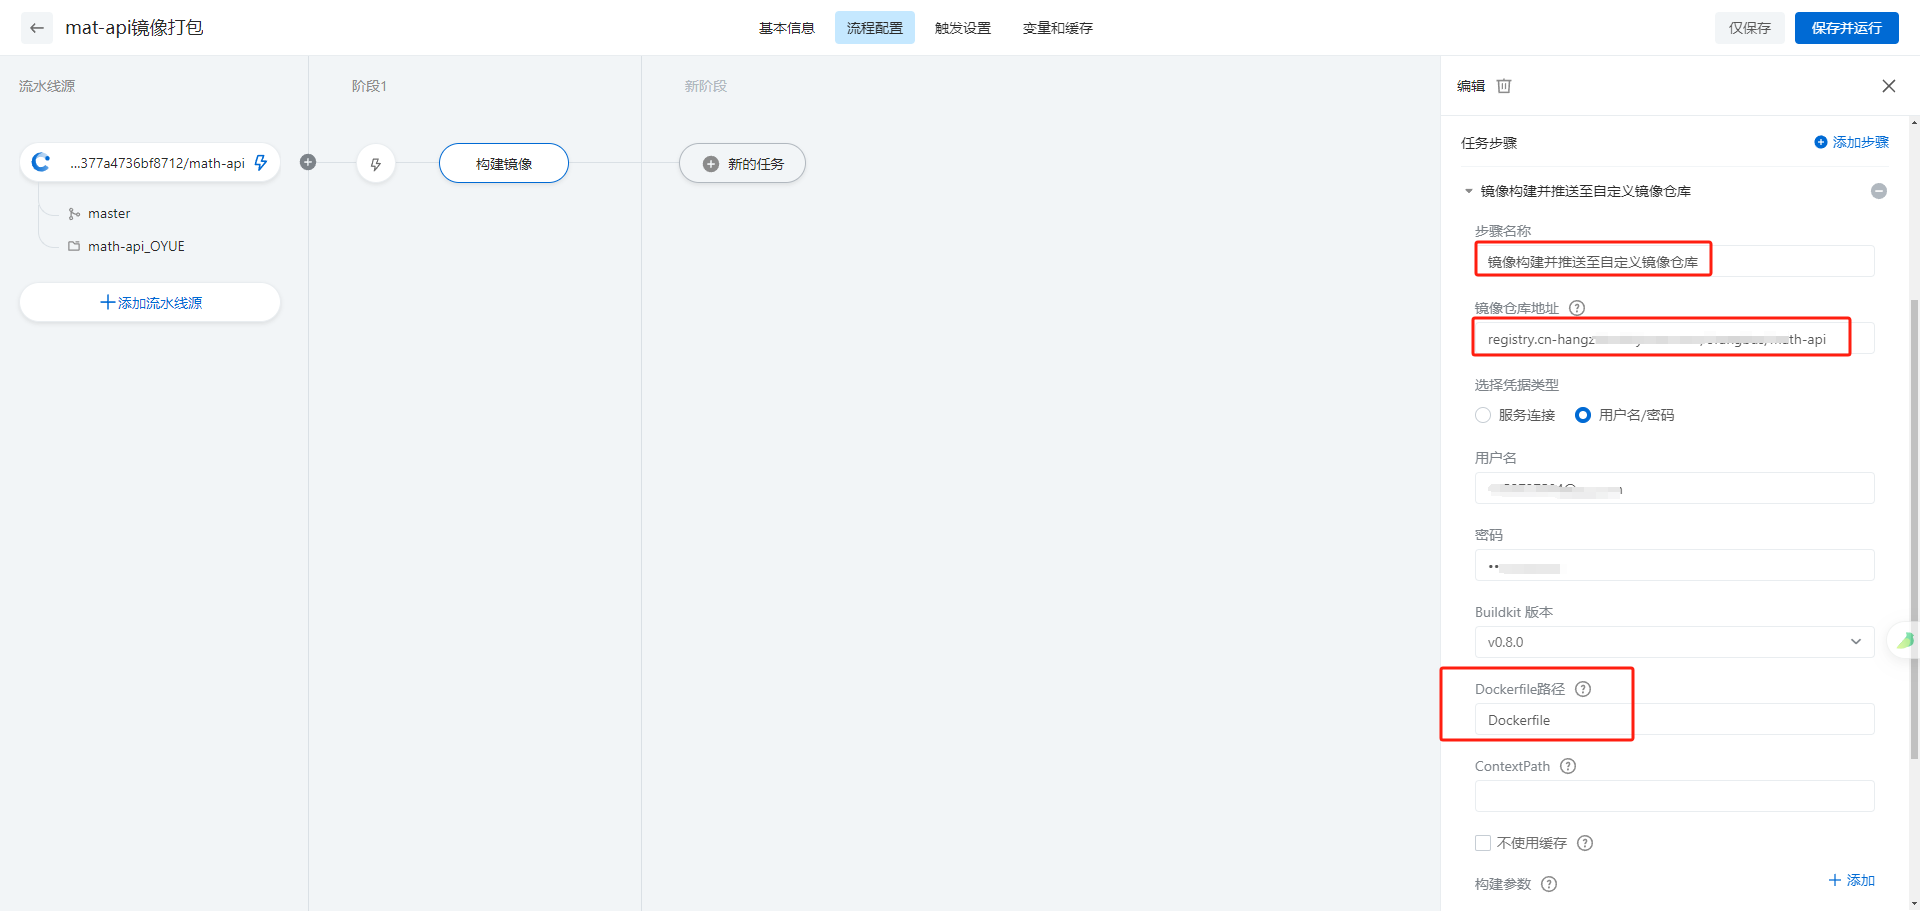
Task: Click the plus circle after the pipeline source
Action: (308, 163)
